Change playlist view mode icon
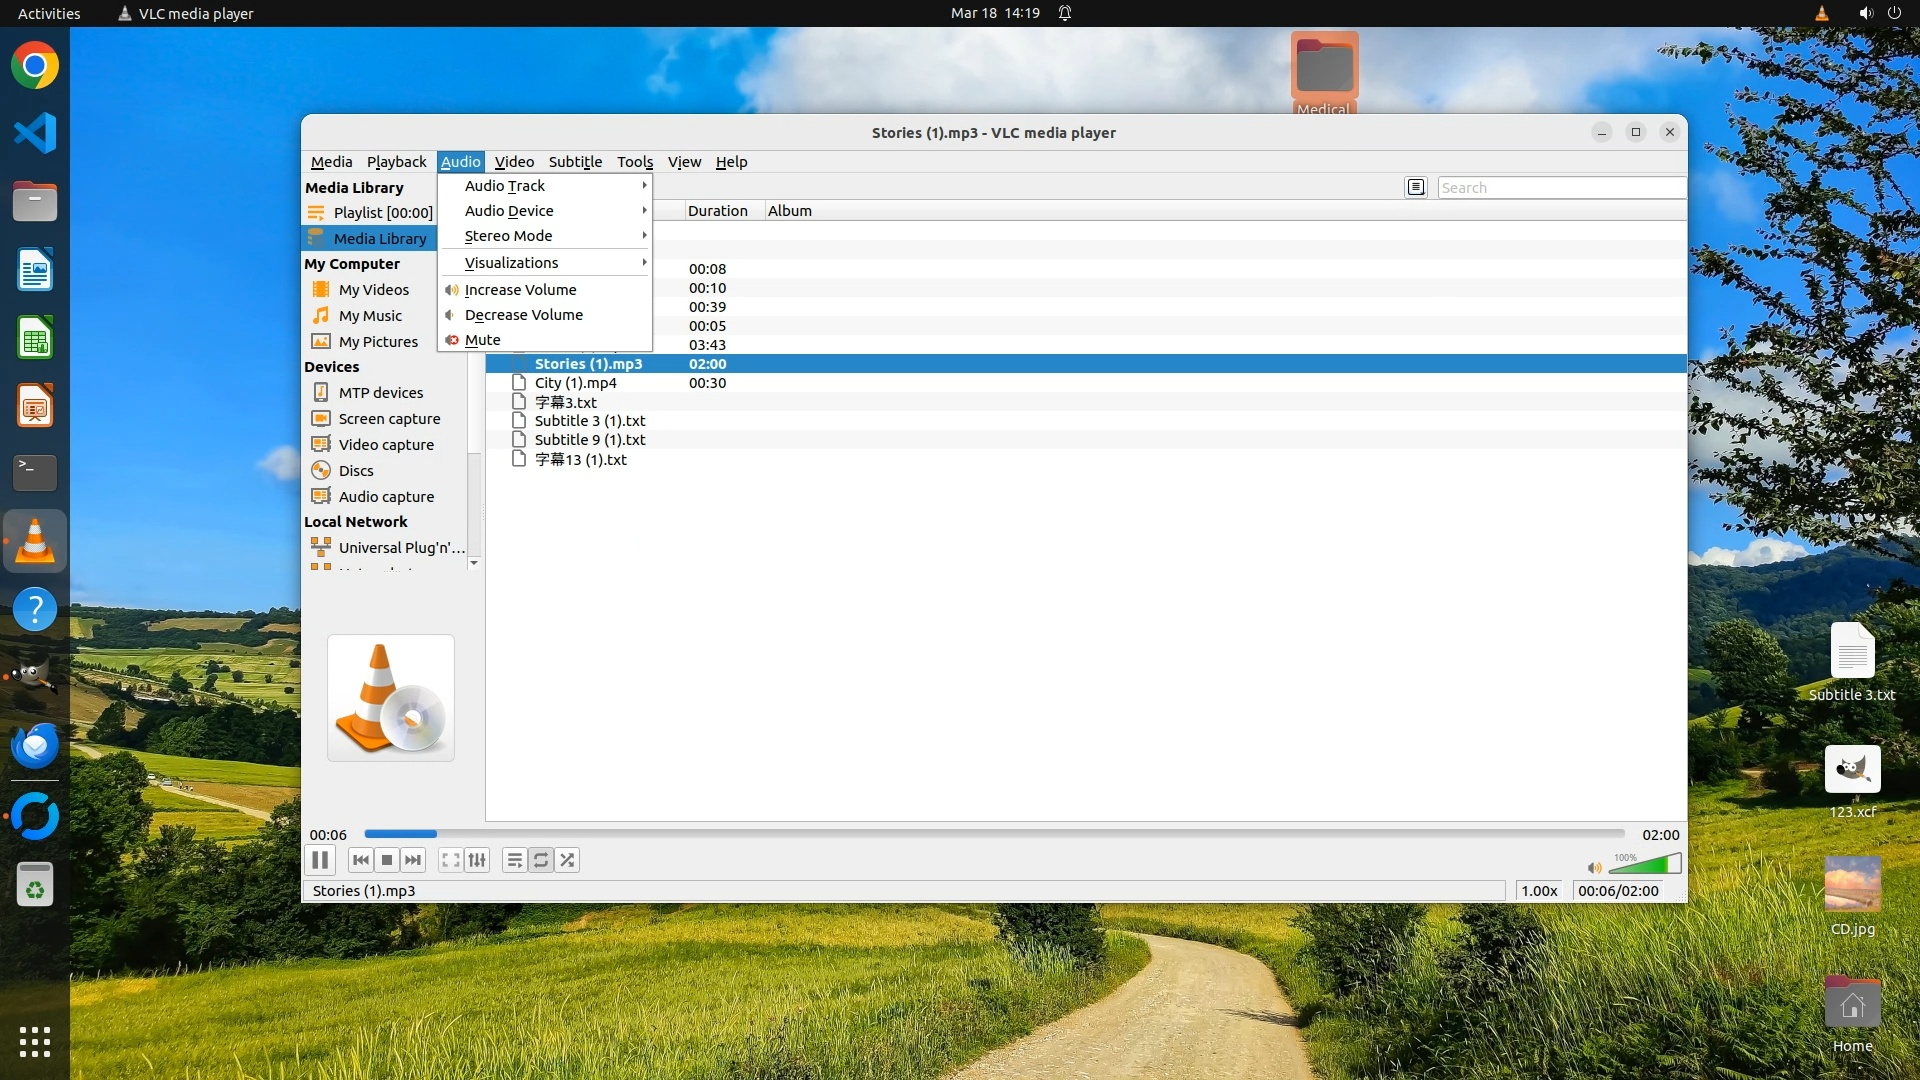Screen dimensions: 1920x1080 (1416, 187)
